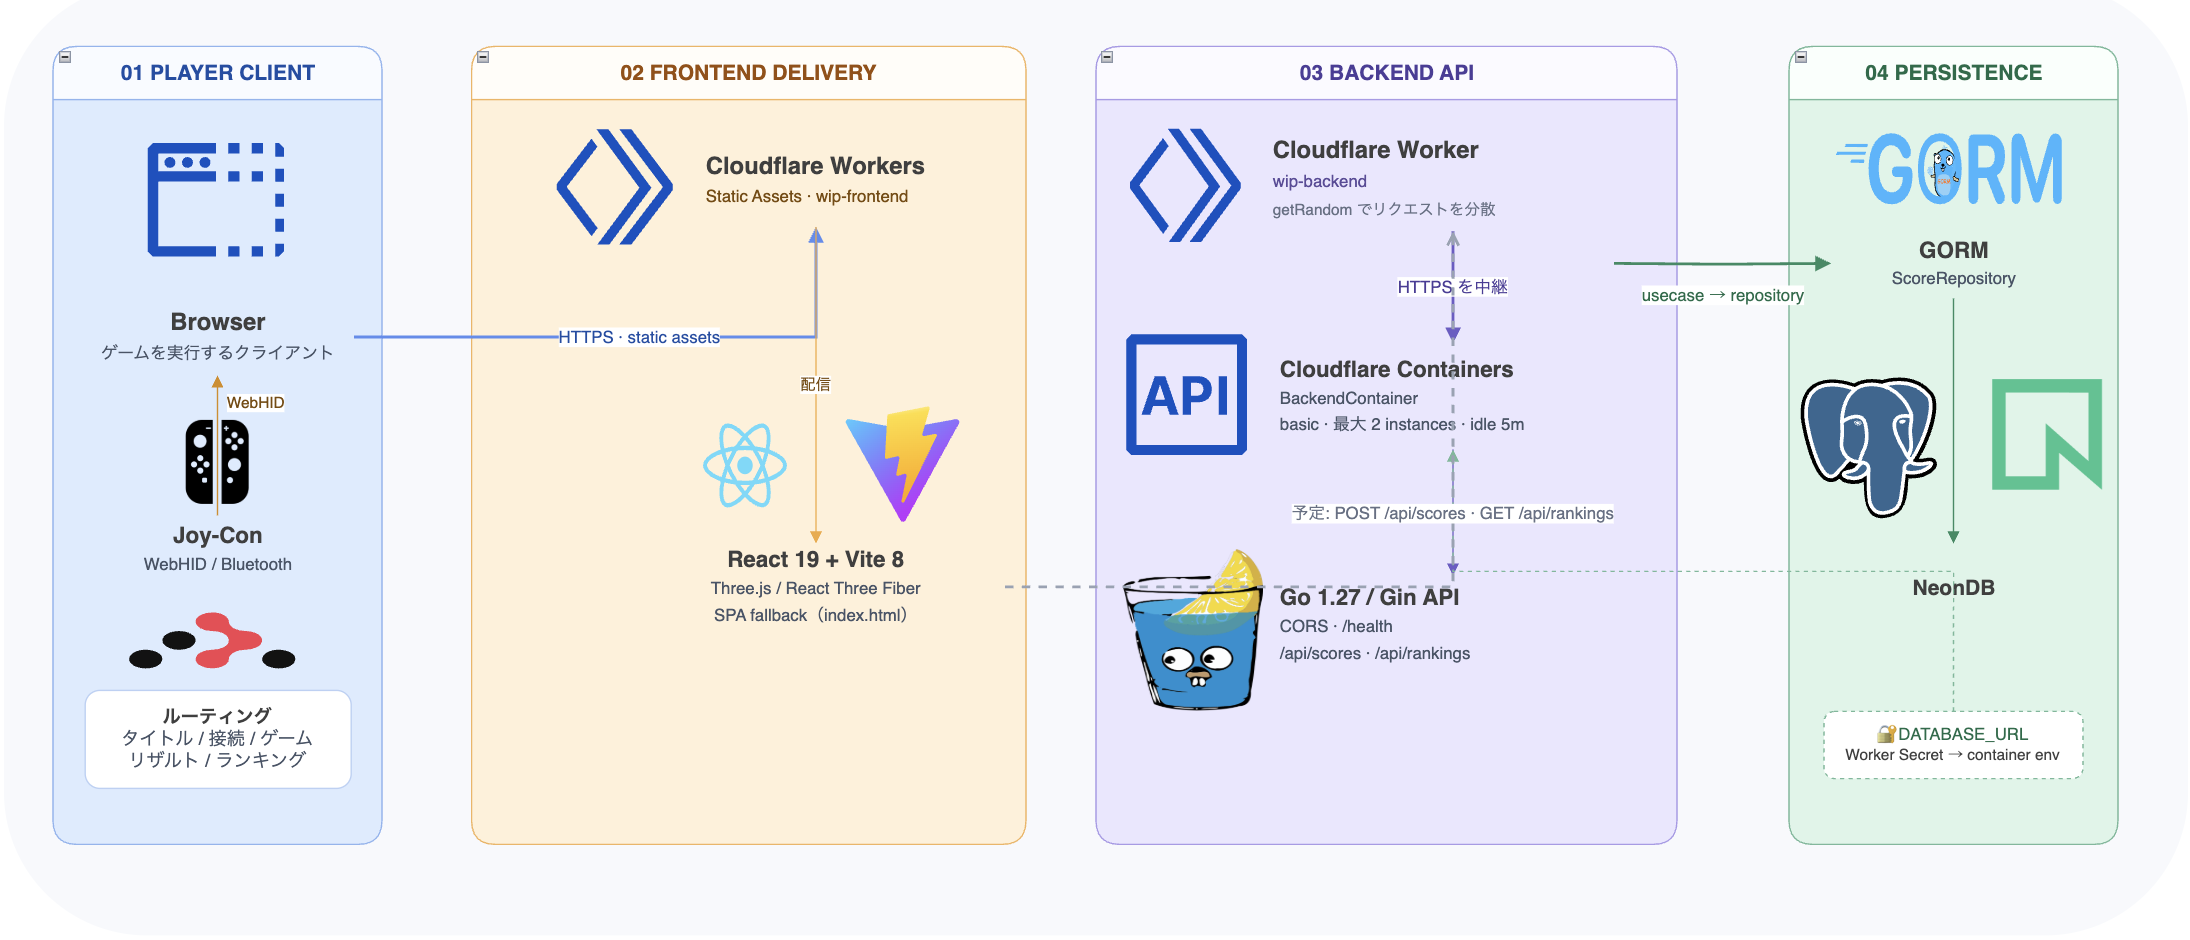Viewport: 2190px width, 940px height.
Task: Select the Three.js / React Three Fiber caption
Action: 815,588
